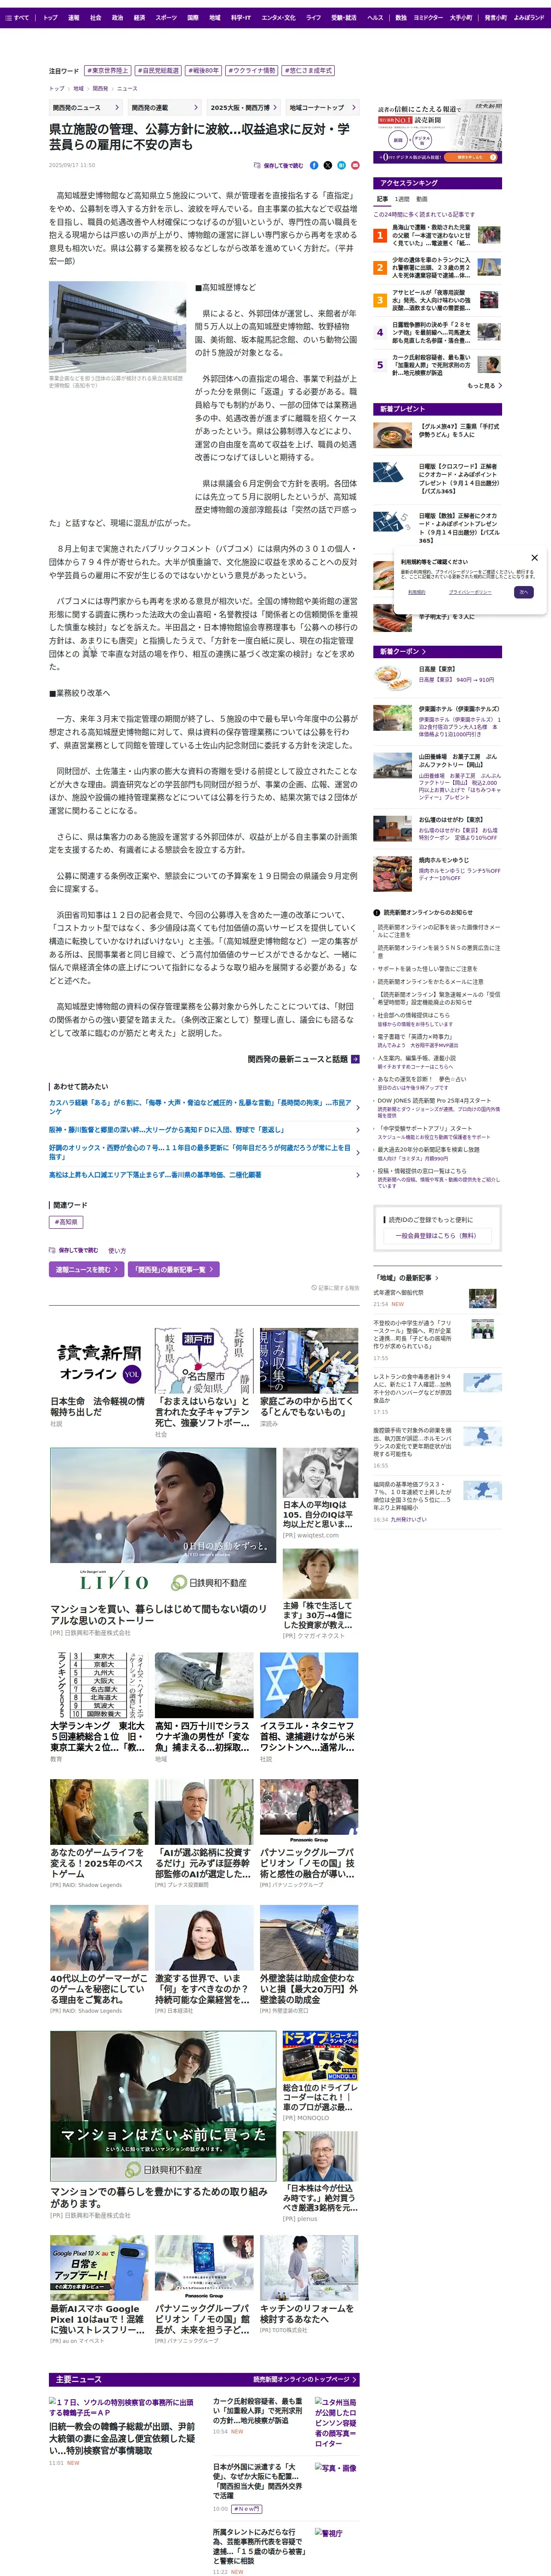Share article via Hatena bookmark icon
The height and width of the screenshot is (2576, 551).
tap(341, 165)
